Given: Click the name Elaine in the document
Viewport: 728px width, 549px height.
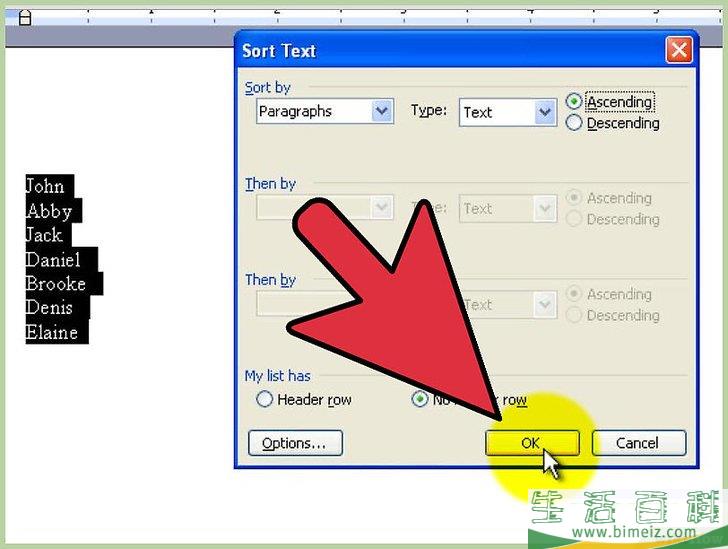Looking at the screenshot, I should pyautogui.click(x=52, y=332).
